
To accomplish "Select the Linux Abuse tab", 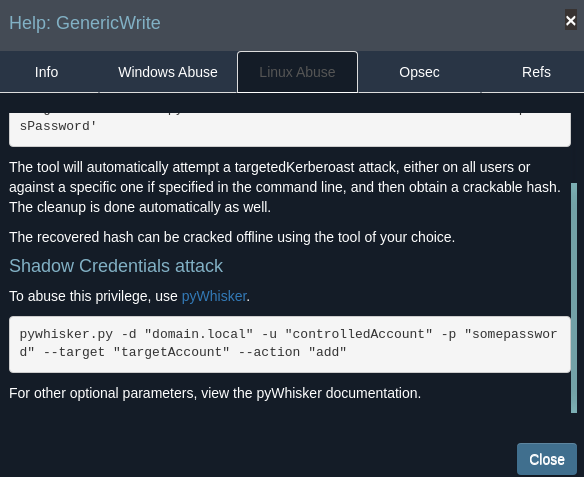I will click(297, 72).
